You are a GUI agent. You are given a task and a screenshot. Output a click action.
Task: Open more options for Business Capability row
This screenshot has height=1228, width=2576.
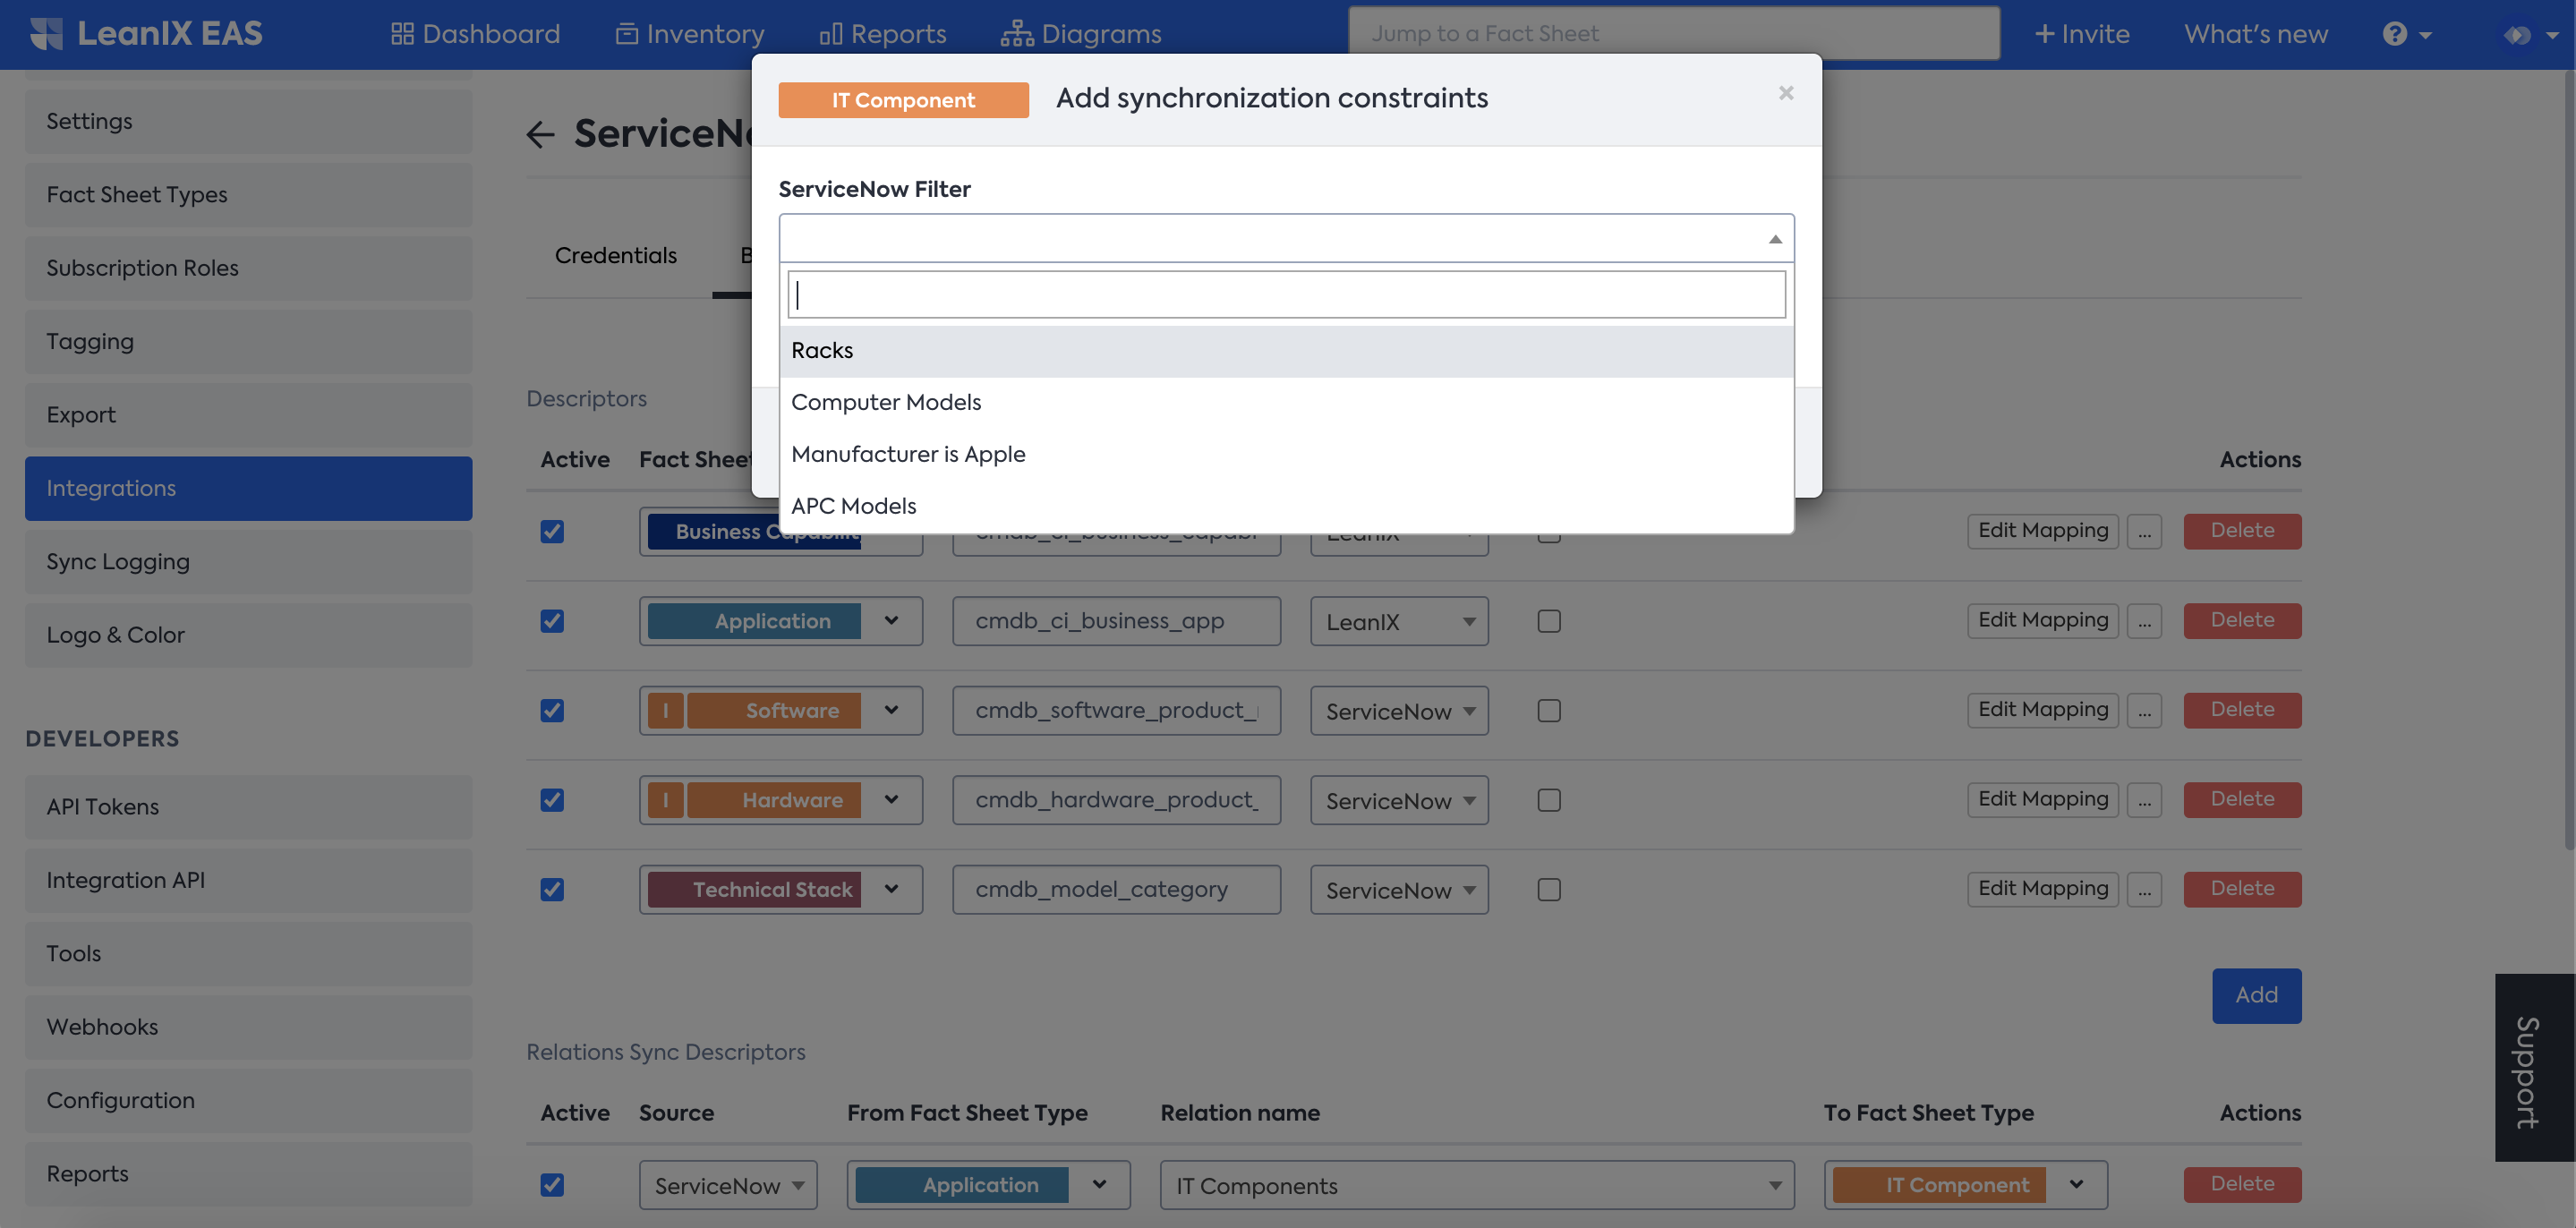coord(2144,531)
